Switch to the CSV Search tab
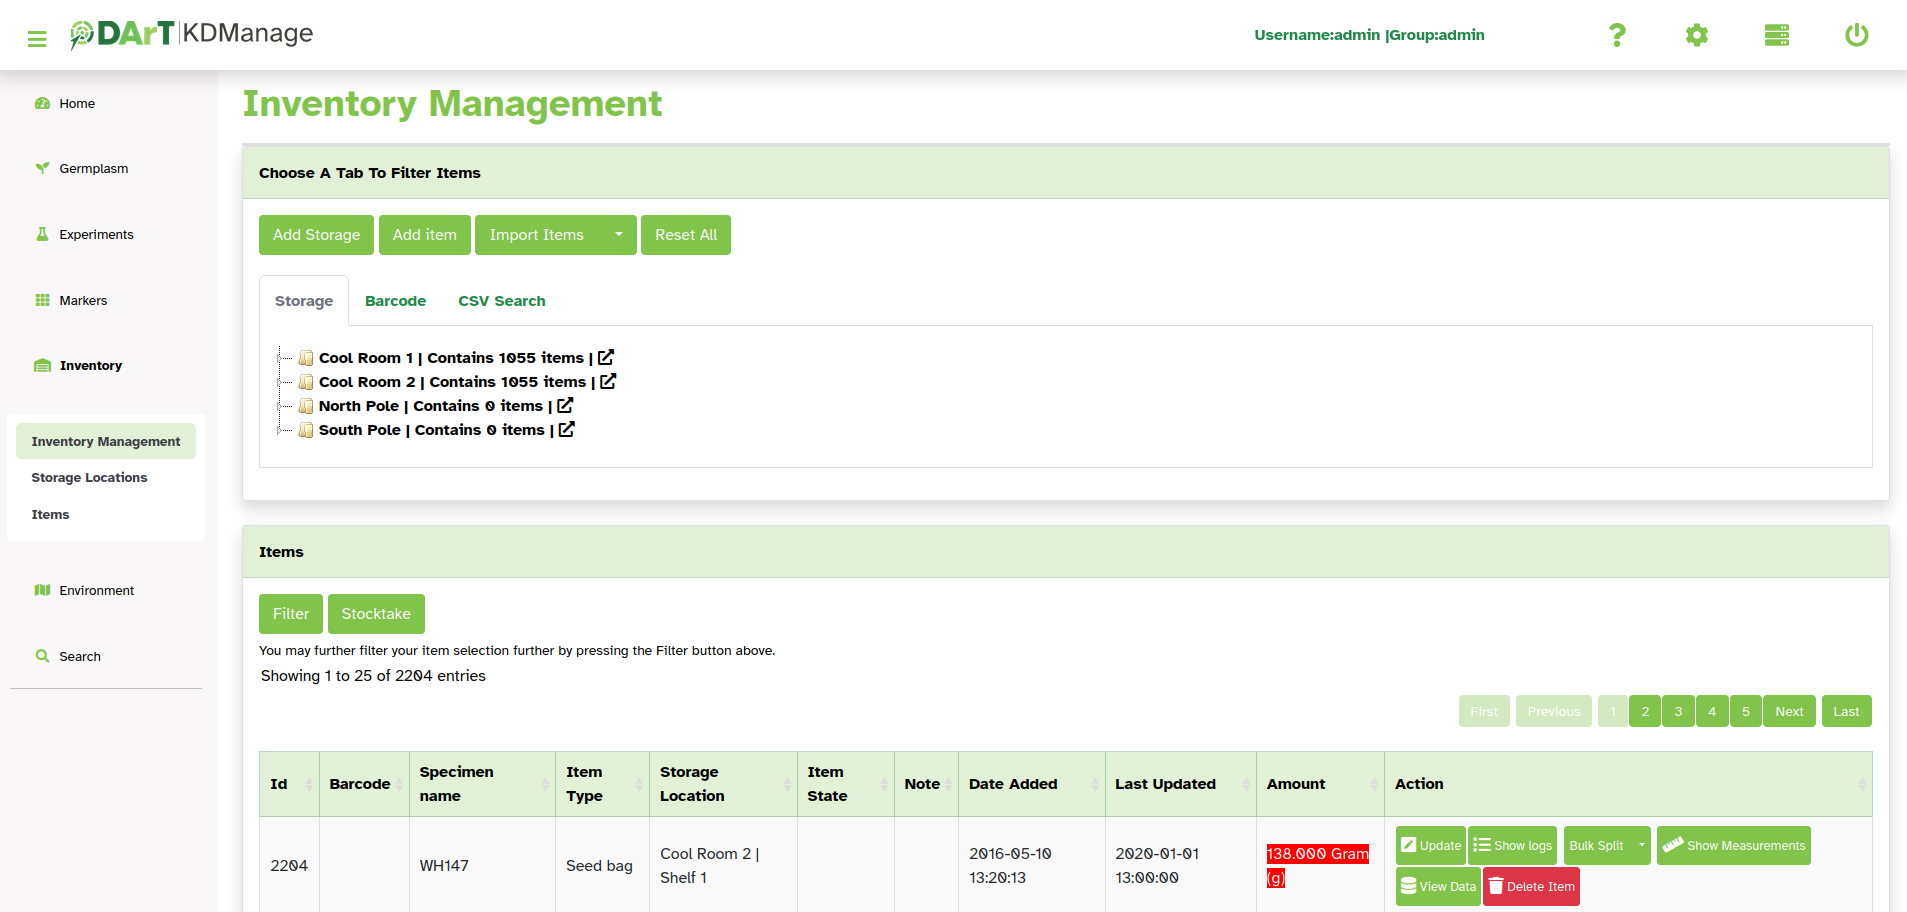 tap(501, 301)
